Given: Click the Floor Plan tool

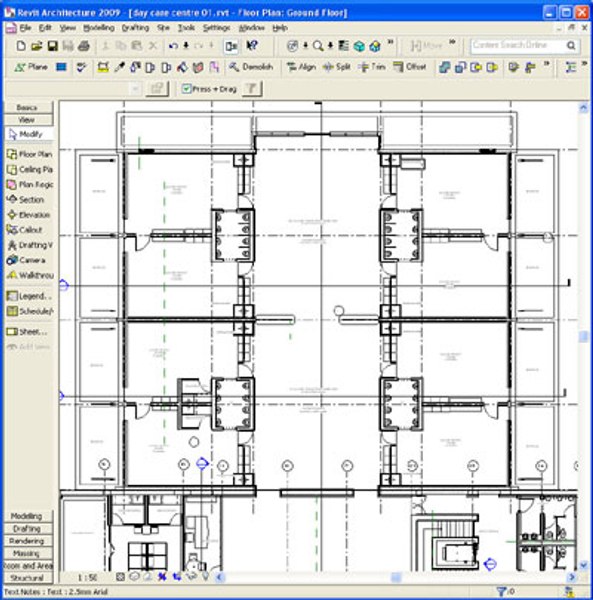Looking at the screenshot, I should click(x=29, y=154).
